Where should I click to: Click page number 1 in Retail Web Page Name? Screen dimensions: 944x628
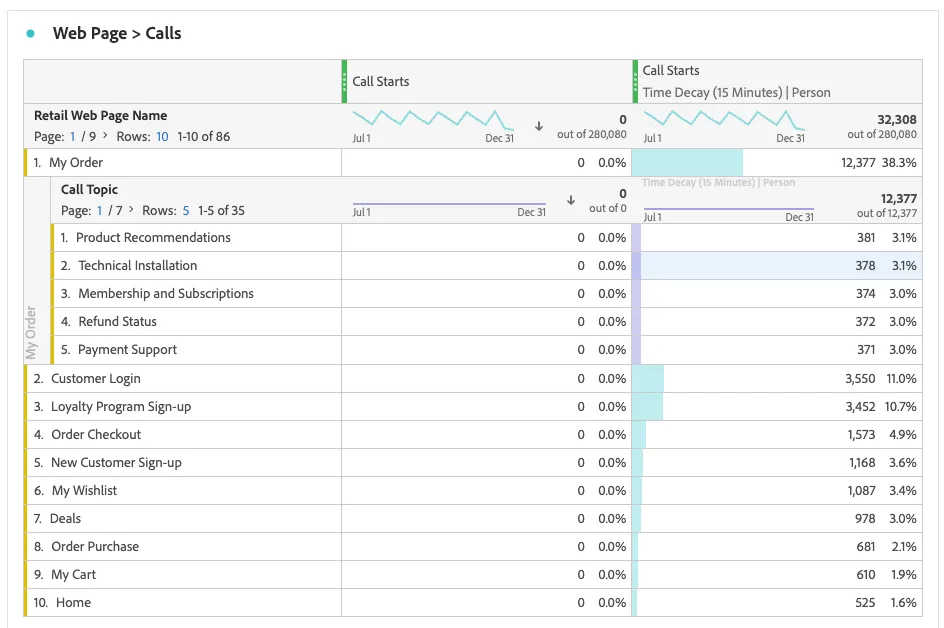[73, 137]
